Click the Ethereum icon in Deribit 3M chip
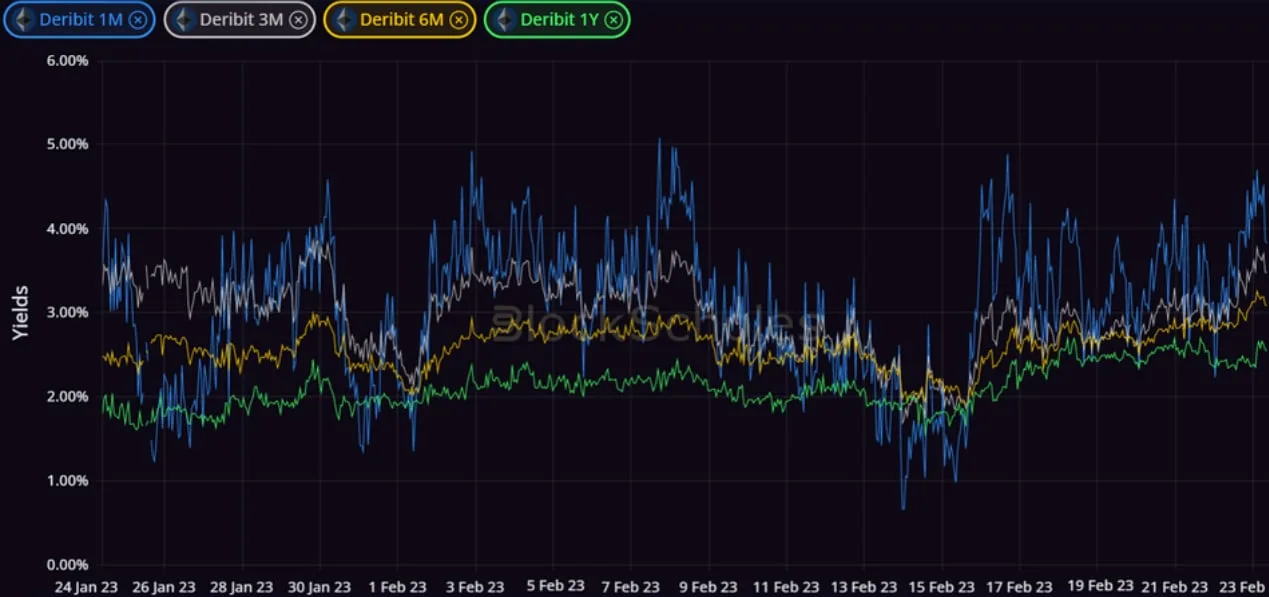The image size is (1269, 597). tap(183, 19)
